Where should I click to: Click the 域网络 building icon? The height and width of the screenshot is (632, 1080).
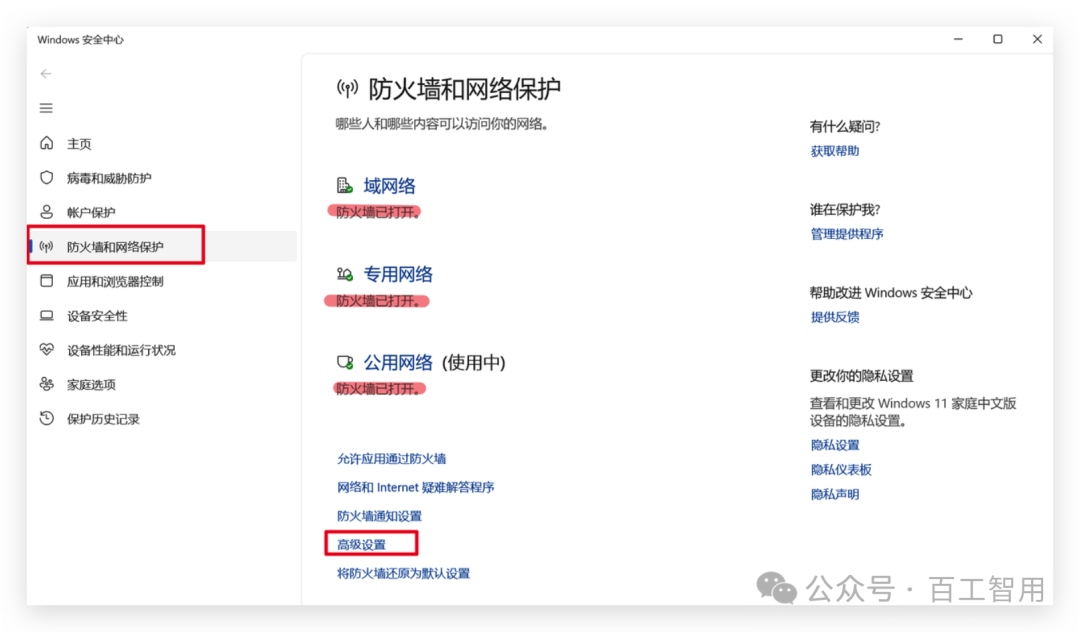point(344,185)
